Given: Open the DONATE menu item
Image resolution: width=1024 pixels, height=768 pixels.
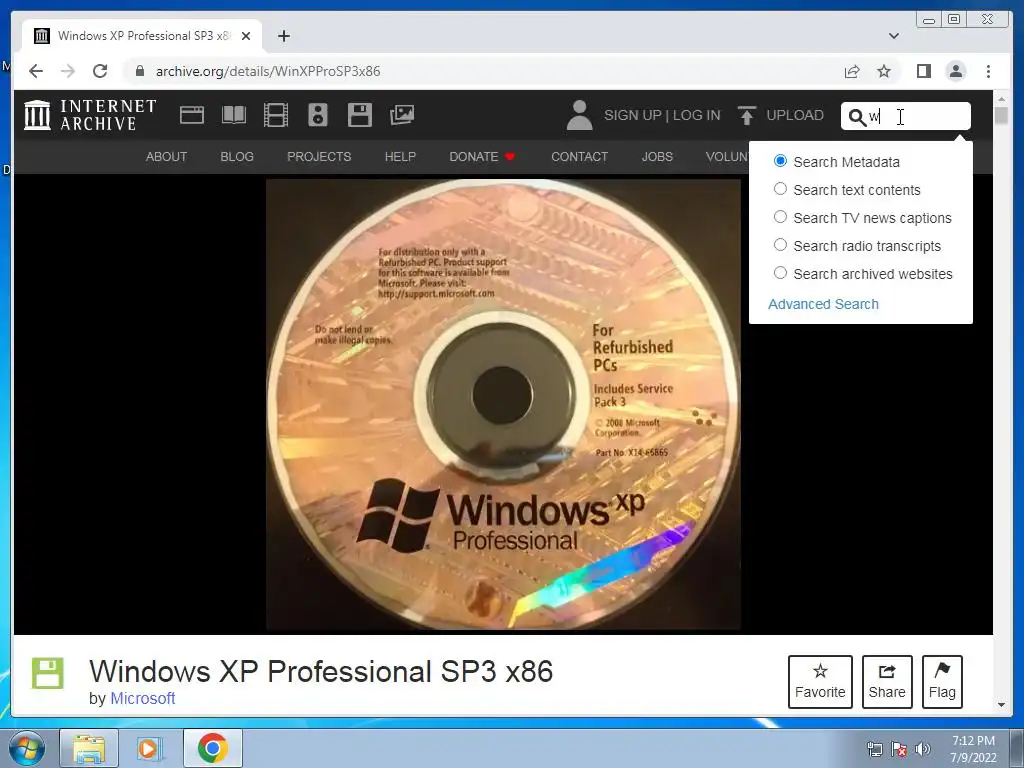Looking at the screenshot, I should point(482,157).
